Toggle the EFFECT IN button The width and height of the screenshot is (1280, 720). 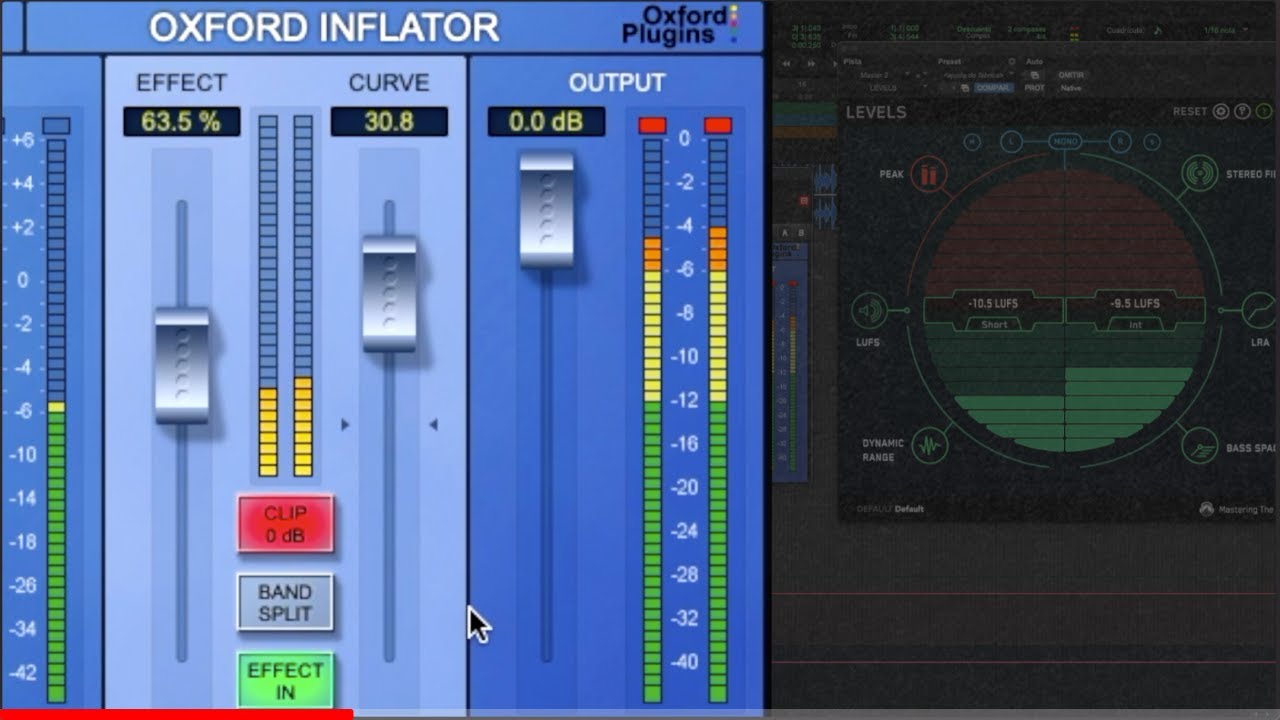pyautogui.click(x=285, y=679)
